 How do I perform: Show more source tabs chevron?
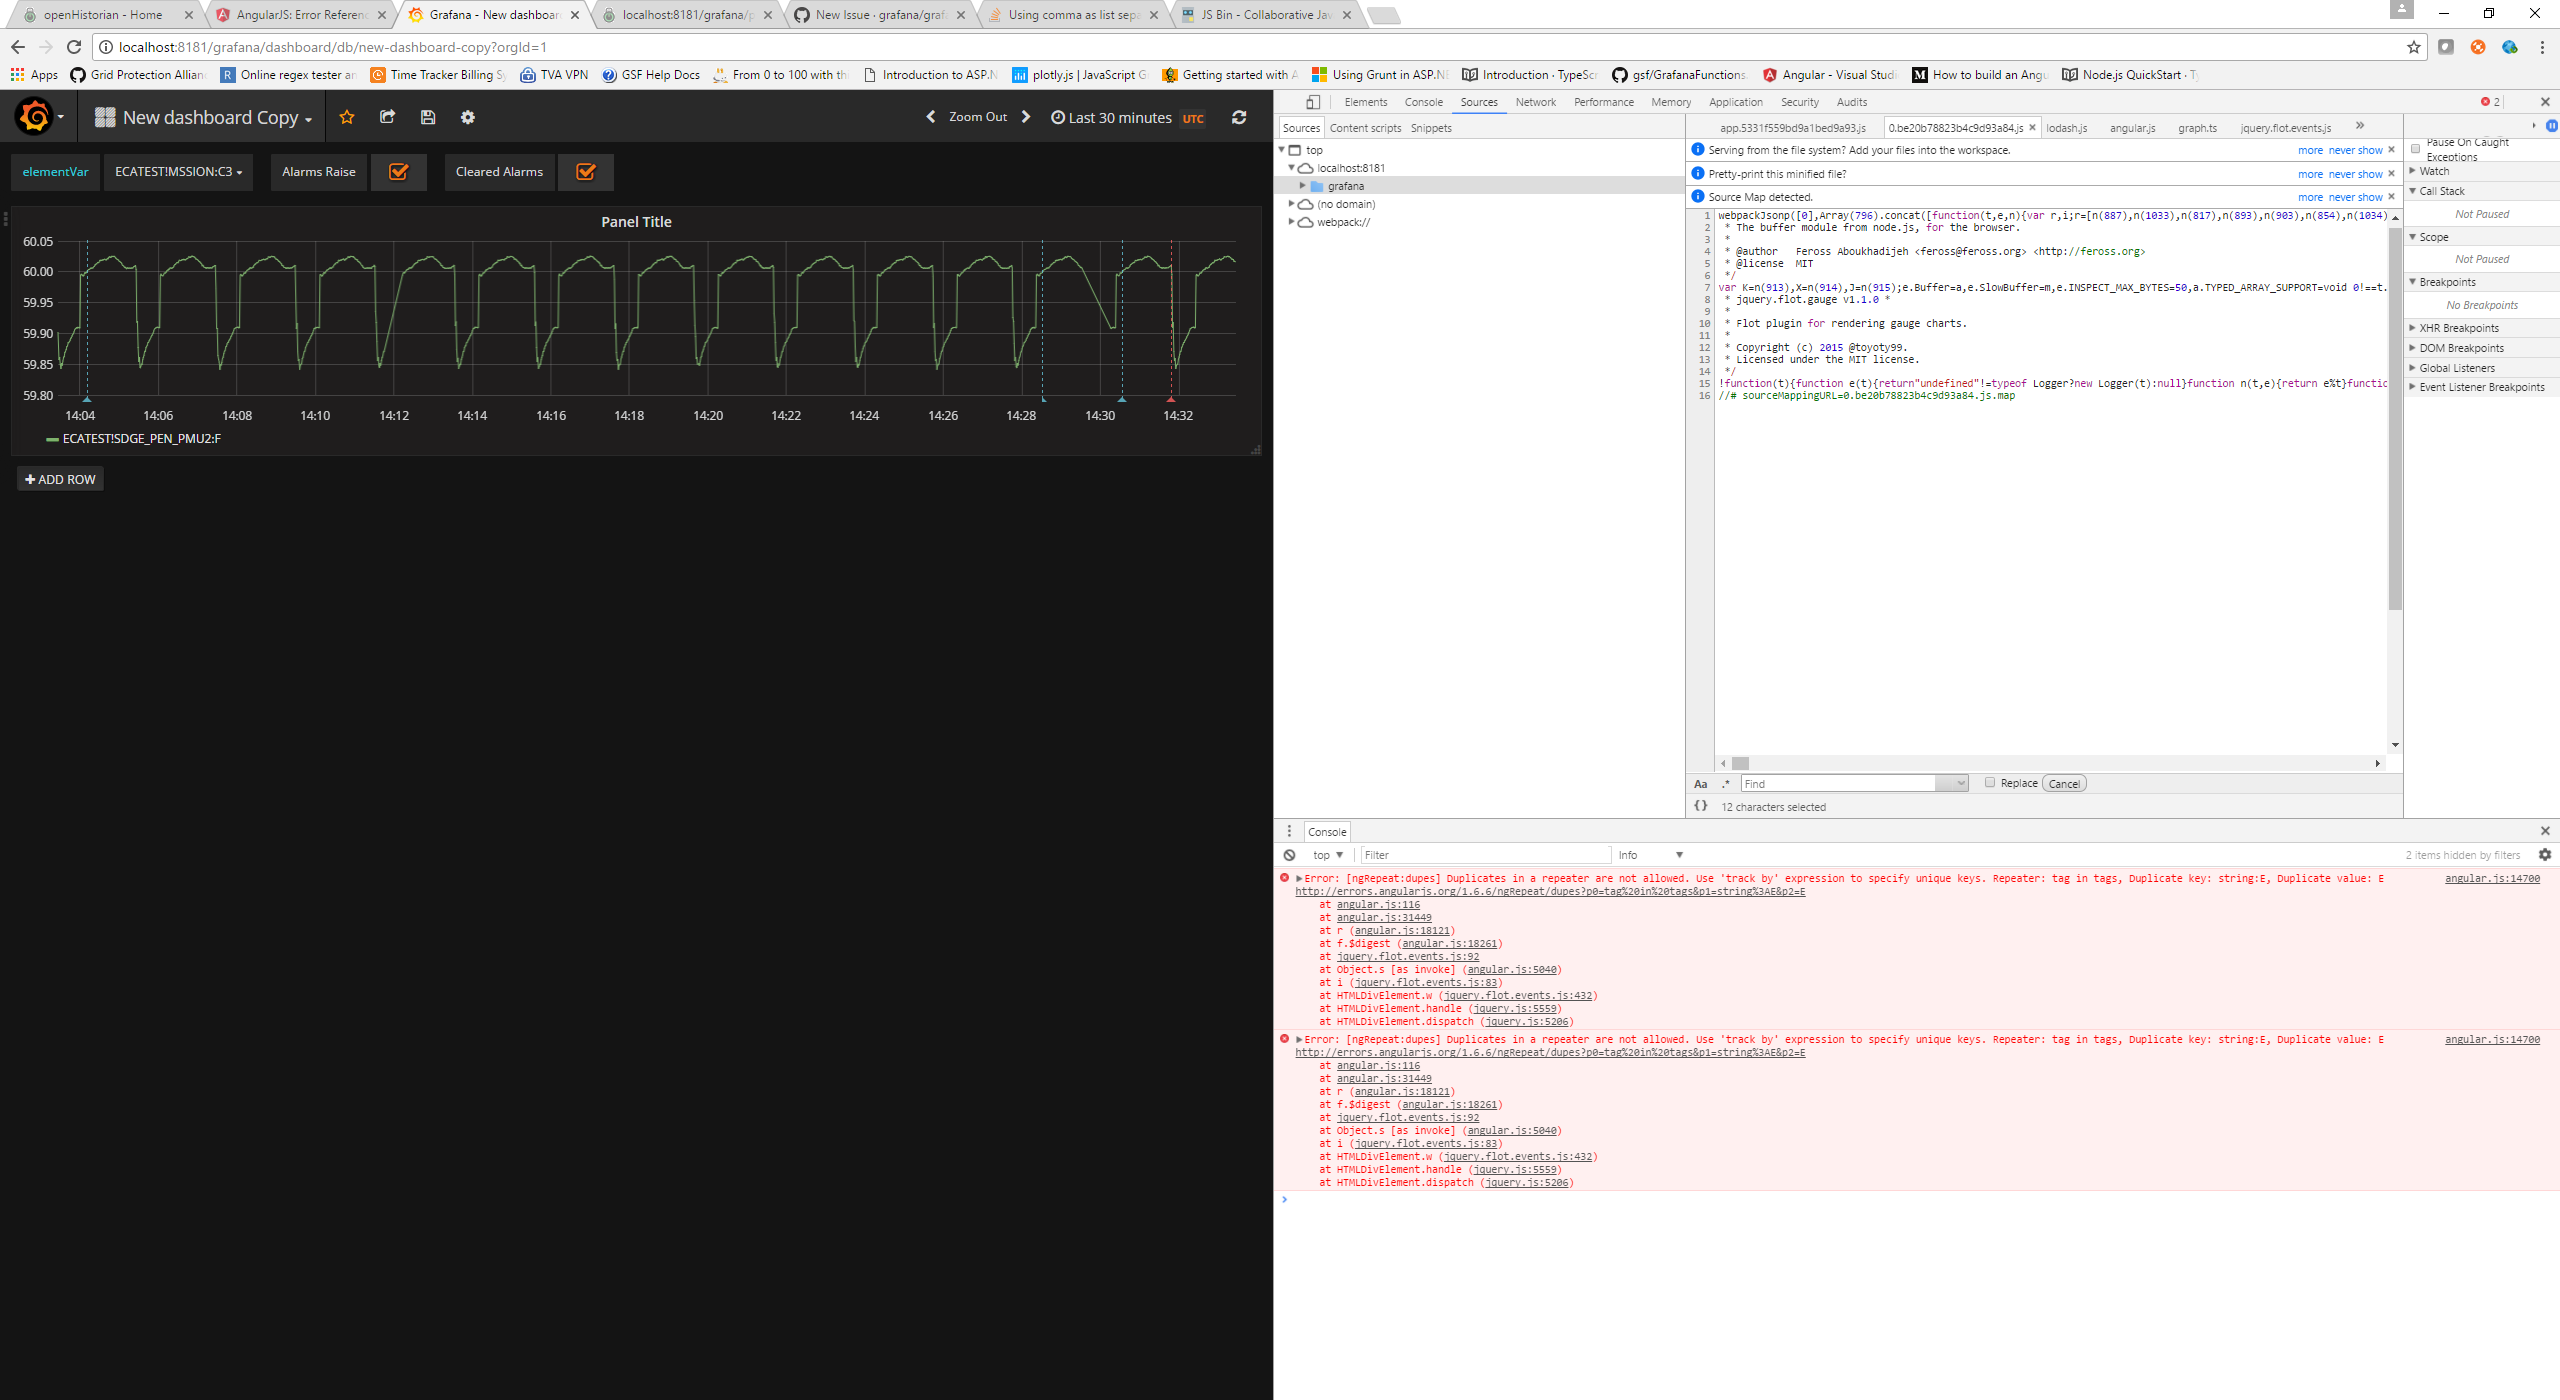pos(2360,126)
